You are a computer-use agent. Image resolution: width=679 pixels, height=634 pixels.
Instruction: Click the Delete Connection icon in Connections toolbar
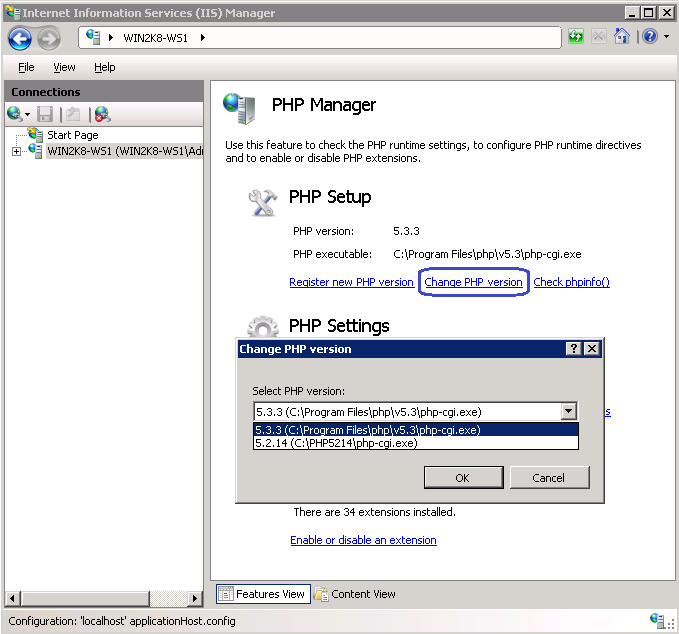coord(102,114)
